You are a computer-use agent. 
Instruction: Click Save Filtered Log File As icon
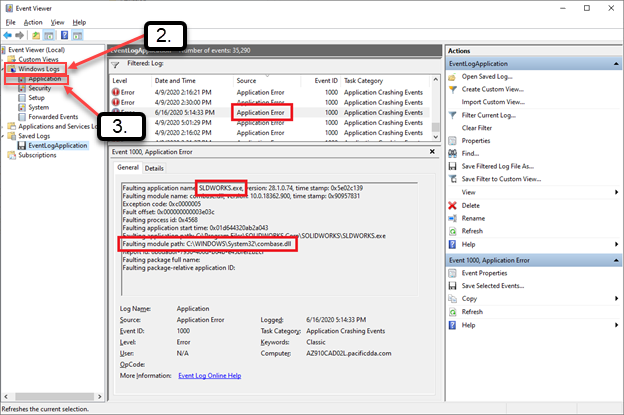click(x=452, y=166)
